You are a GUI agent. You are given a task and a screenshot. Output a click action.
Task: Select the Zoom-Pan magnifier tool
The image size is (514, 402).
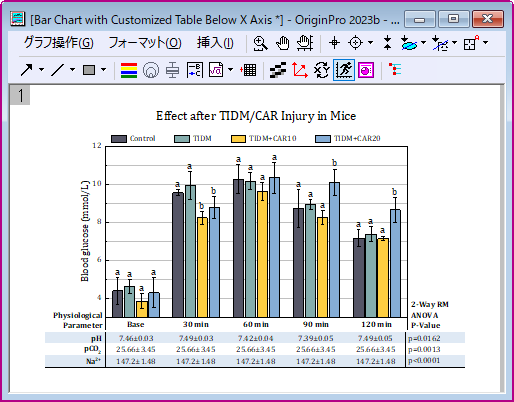[260, 43]
